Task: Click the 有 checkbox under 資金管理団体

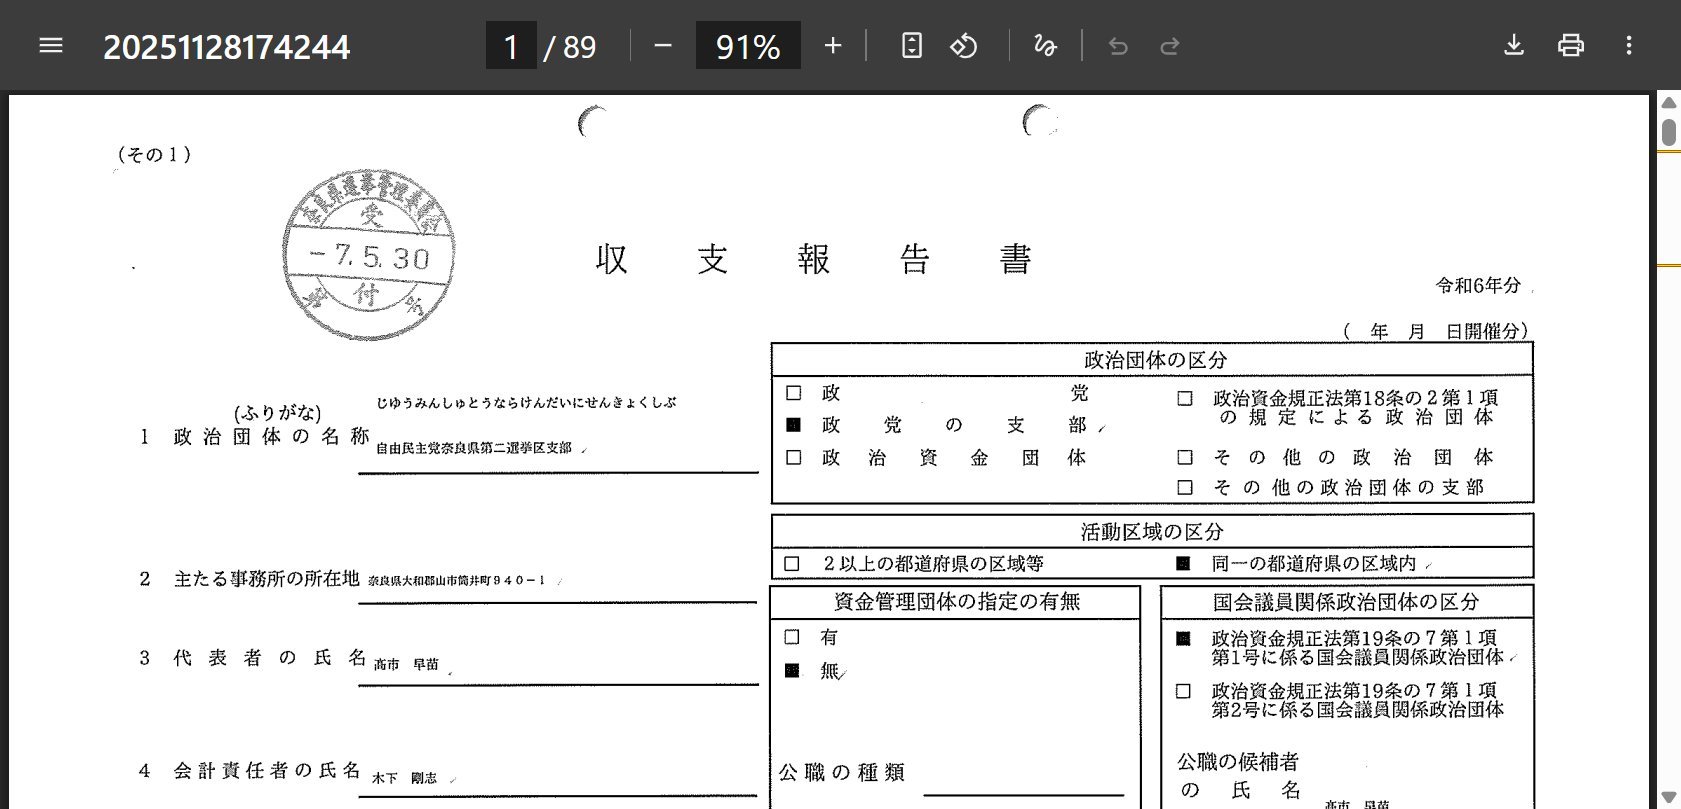Action: 792,637
